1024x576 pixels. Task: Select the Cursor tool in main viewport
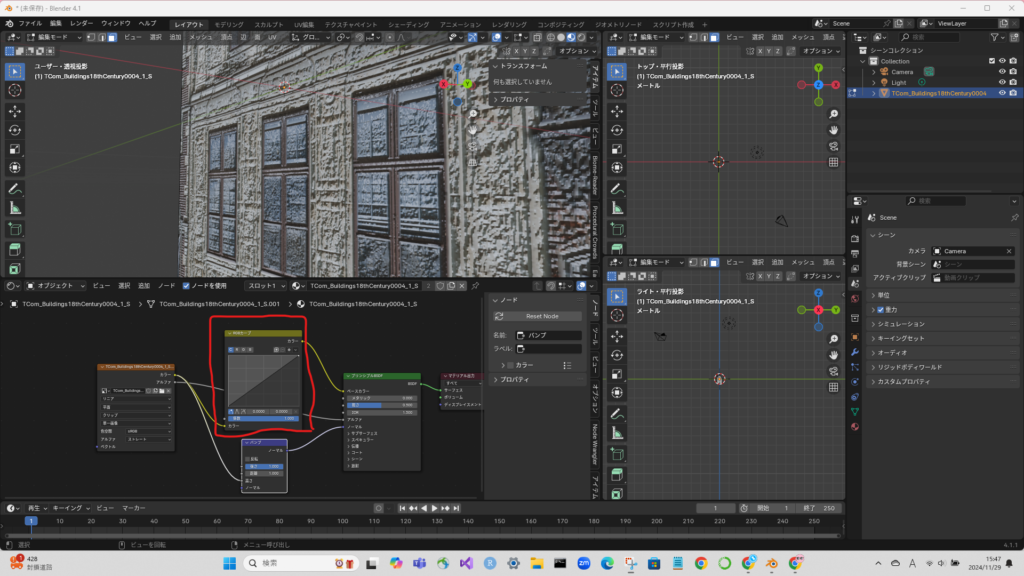tap(15, 90)
